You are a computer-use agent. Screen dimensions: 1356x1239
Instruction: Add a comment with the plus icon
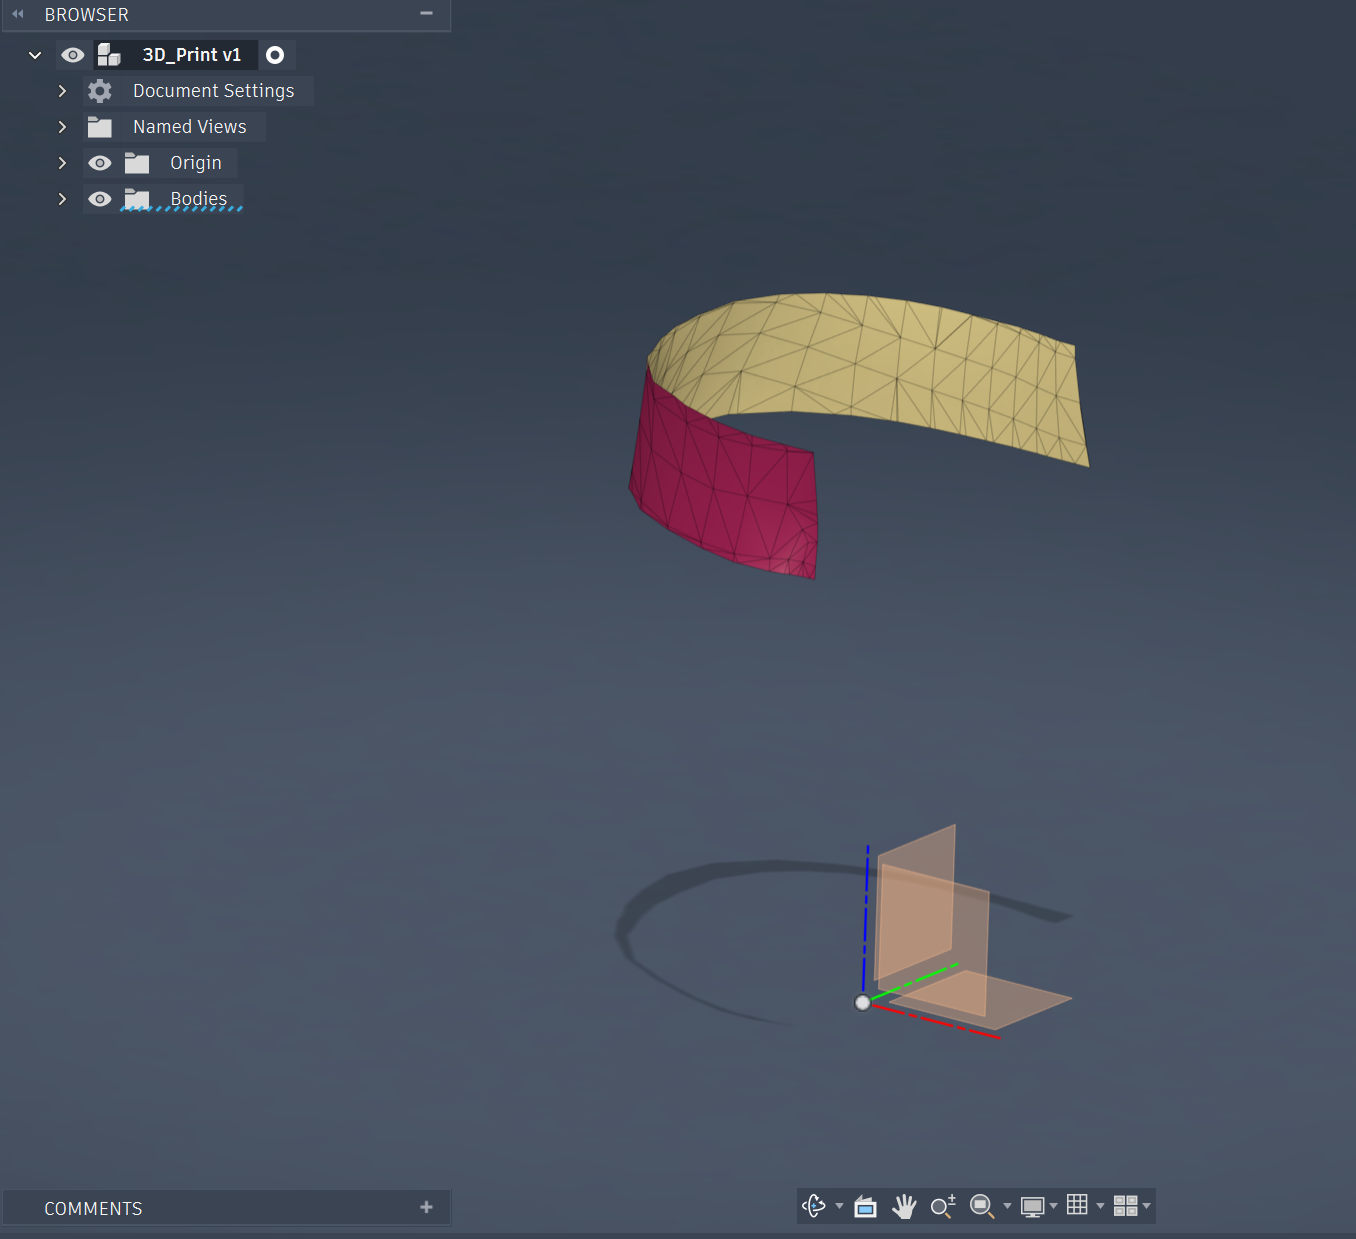click(426, 1207)
